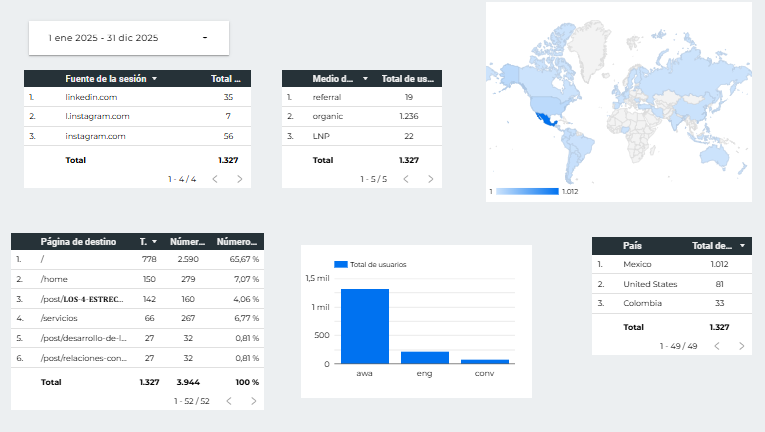Select the linkedin.com row

point(137,97)
